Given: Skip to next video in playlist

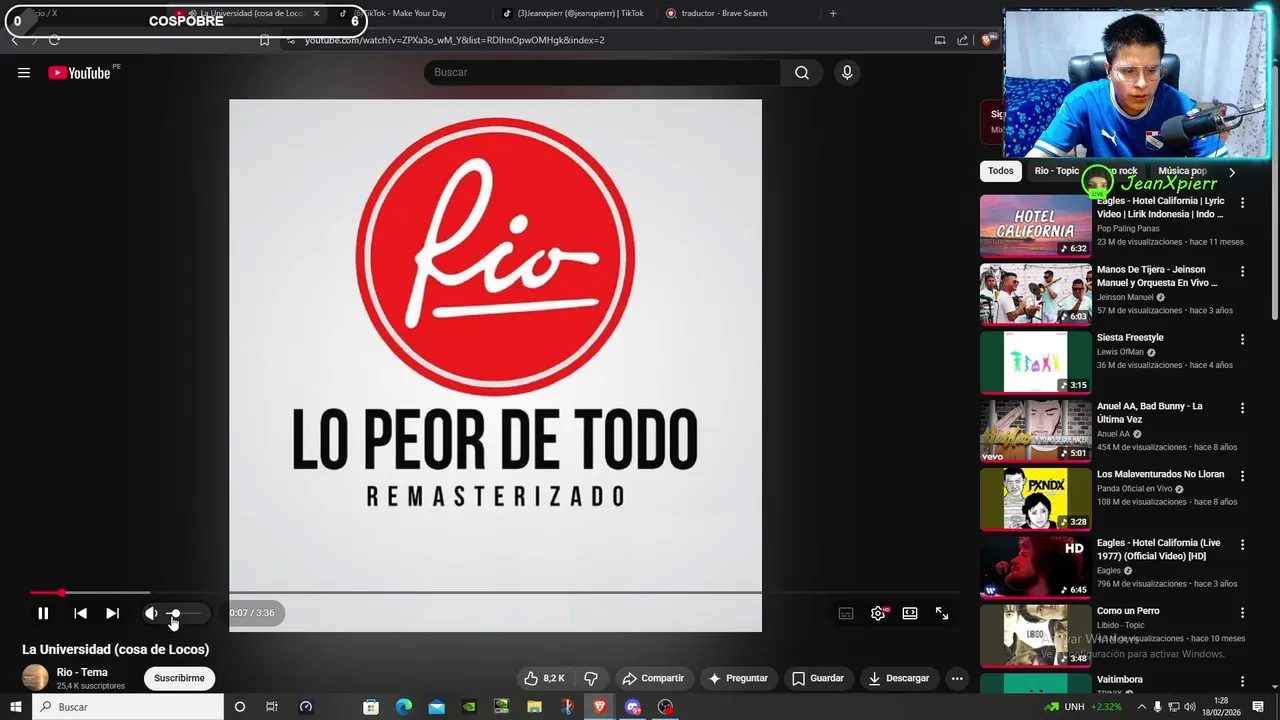Looking at the screenshot, I should click(112, 613).
